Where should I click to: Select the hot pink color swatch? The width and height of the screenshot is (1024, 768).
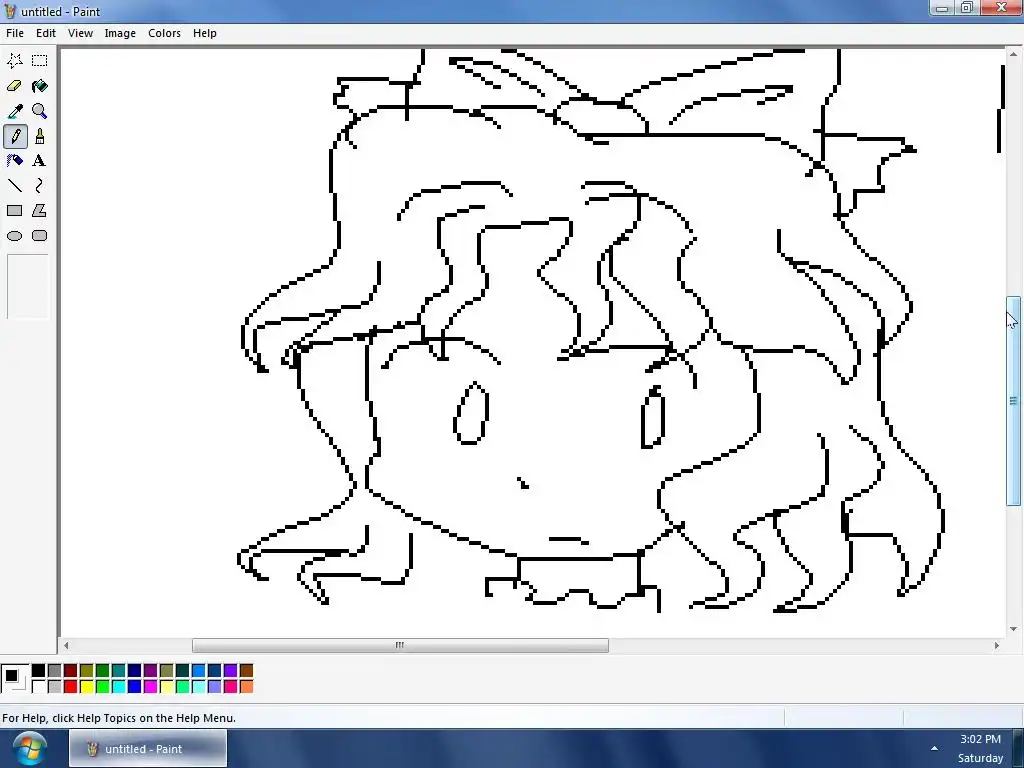pos(231,686)
